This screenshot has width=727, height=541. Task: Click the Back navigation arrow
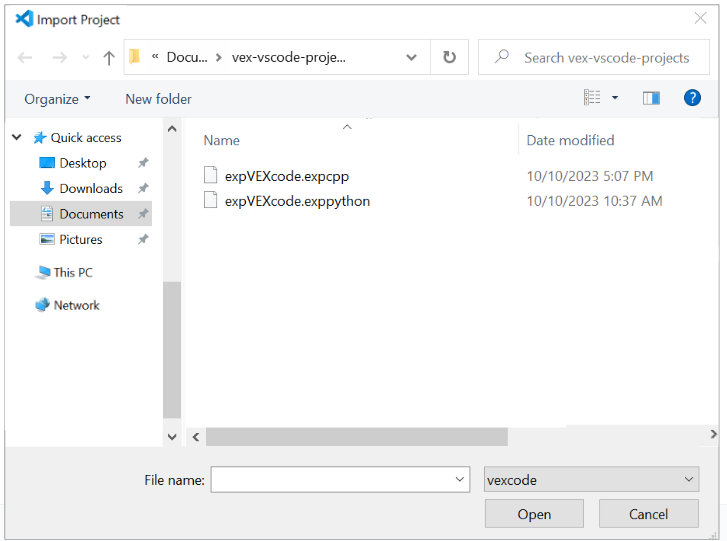[25, 58]
